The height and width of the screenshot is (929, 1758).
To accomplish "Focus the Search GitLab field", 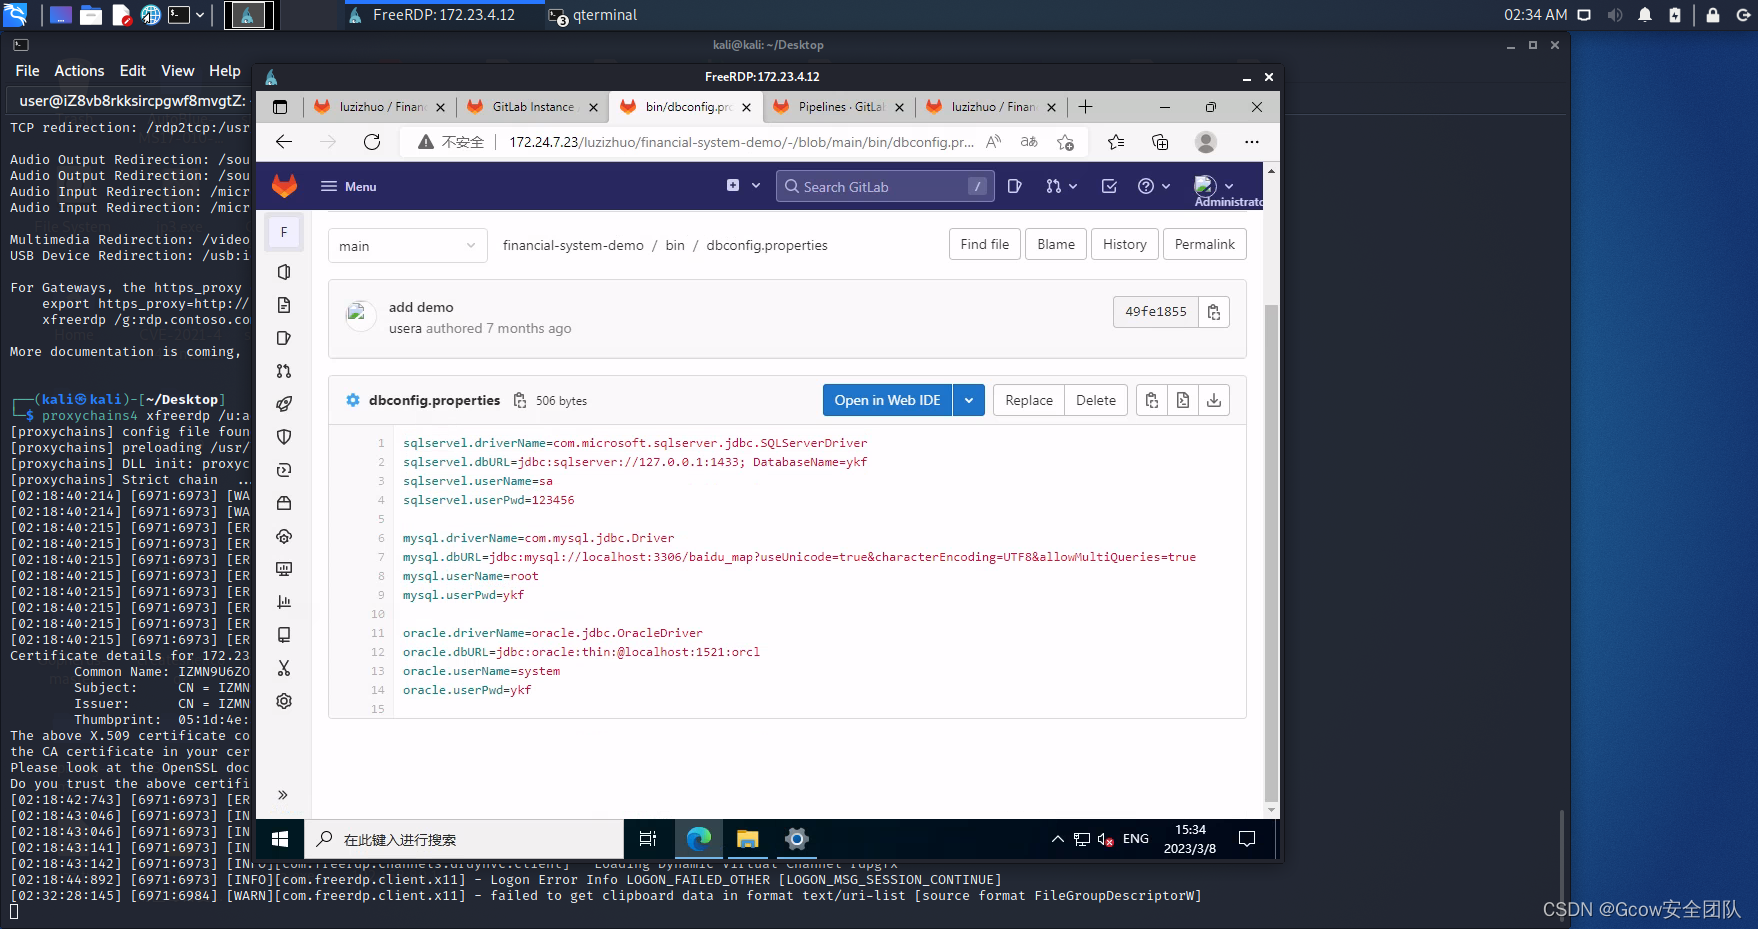I will coord(885,187).
